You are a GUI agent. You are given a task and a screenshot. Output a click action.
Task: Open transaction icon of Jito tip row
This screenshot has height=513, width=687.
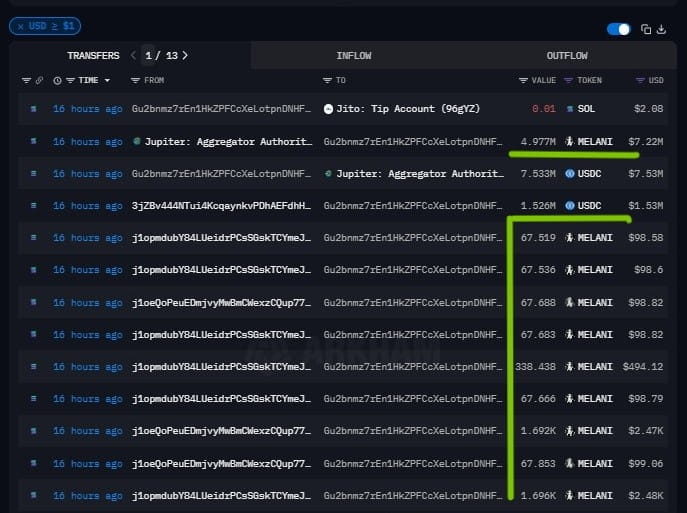click(33, 109)
